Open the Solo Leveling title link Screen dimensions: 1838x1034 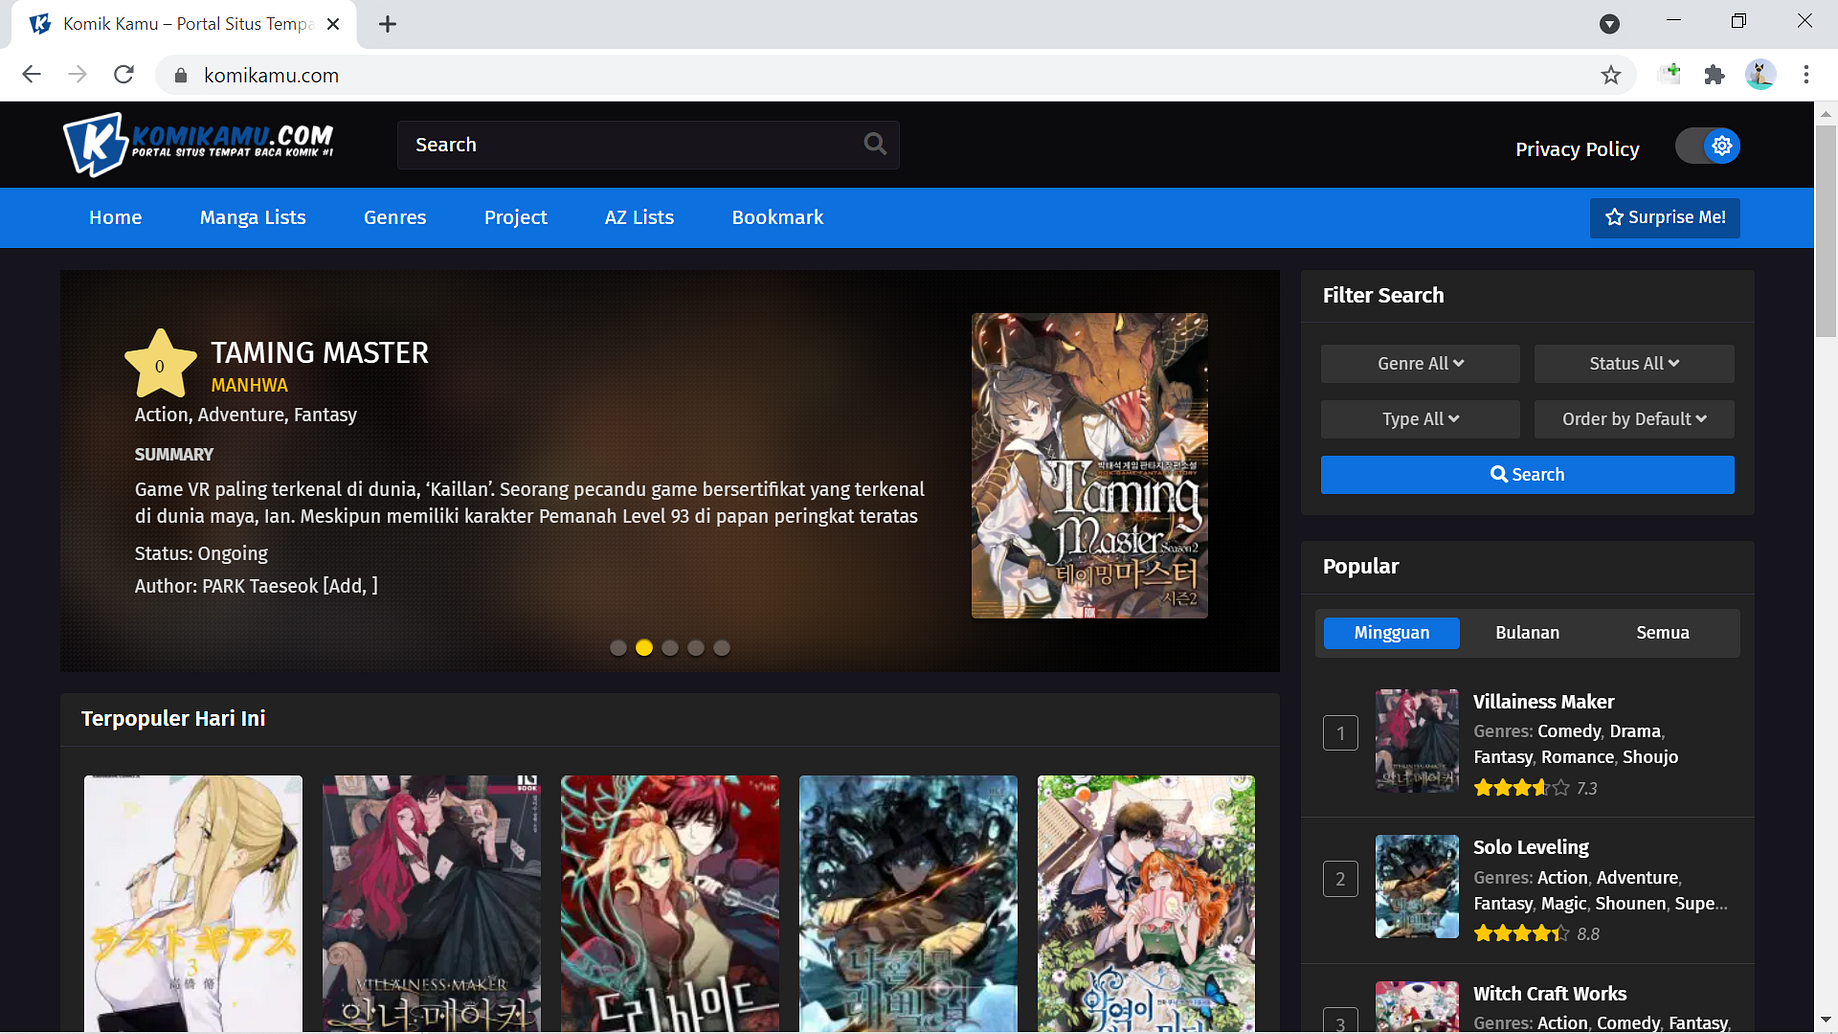(x=1531, y=848)
